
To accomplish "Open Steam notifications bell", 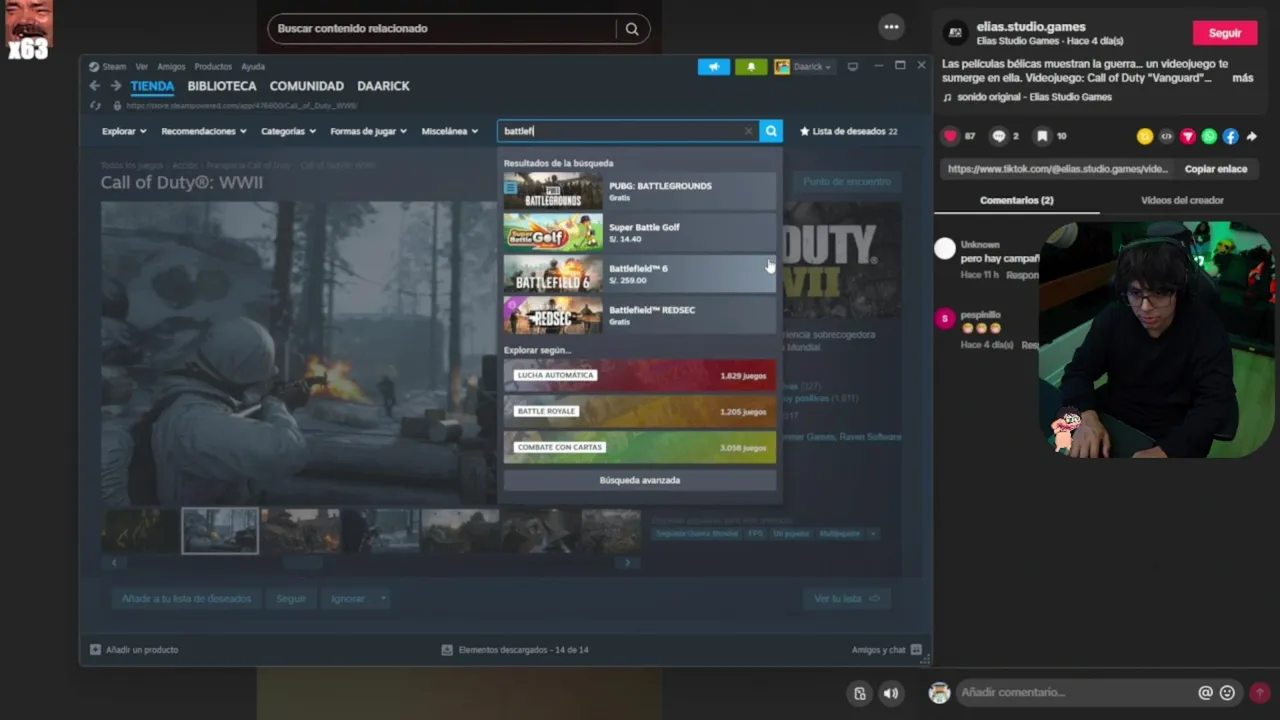I will (751, 67).
